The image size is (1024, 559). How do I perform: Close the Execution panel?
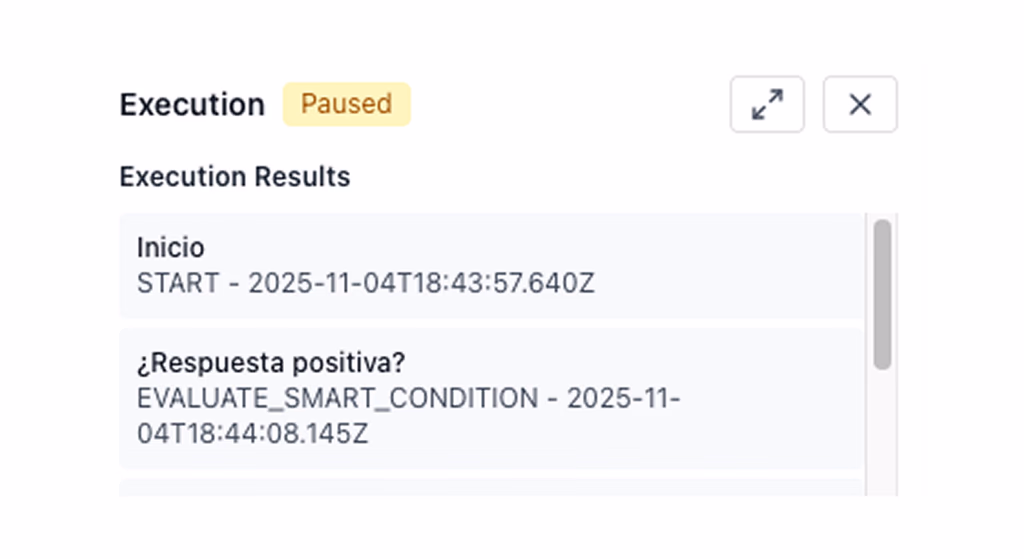pyautogui.click(x=860, y=104)
